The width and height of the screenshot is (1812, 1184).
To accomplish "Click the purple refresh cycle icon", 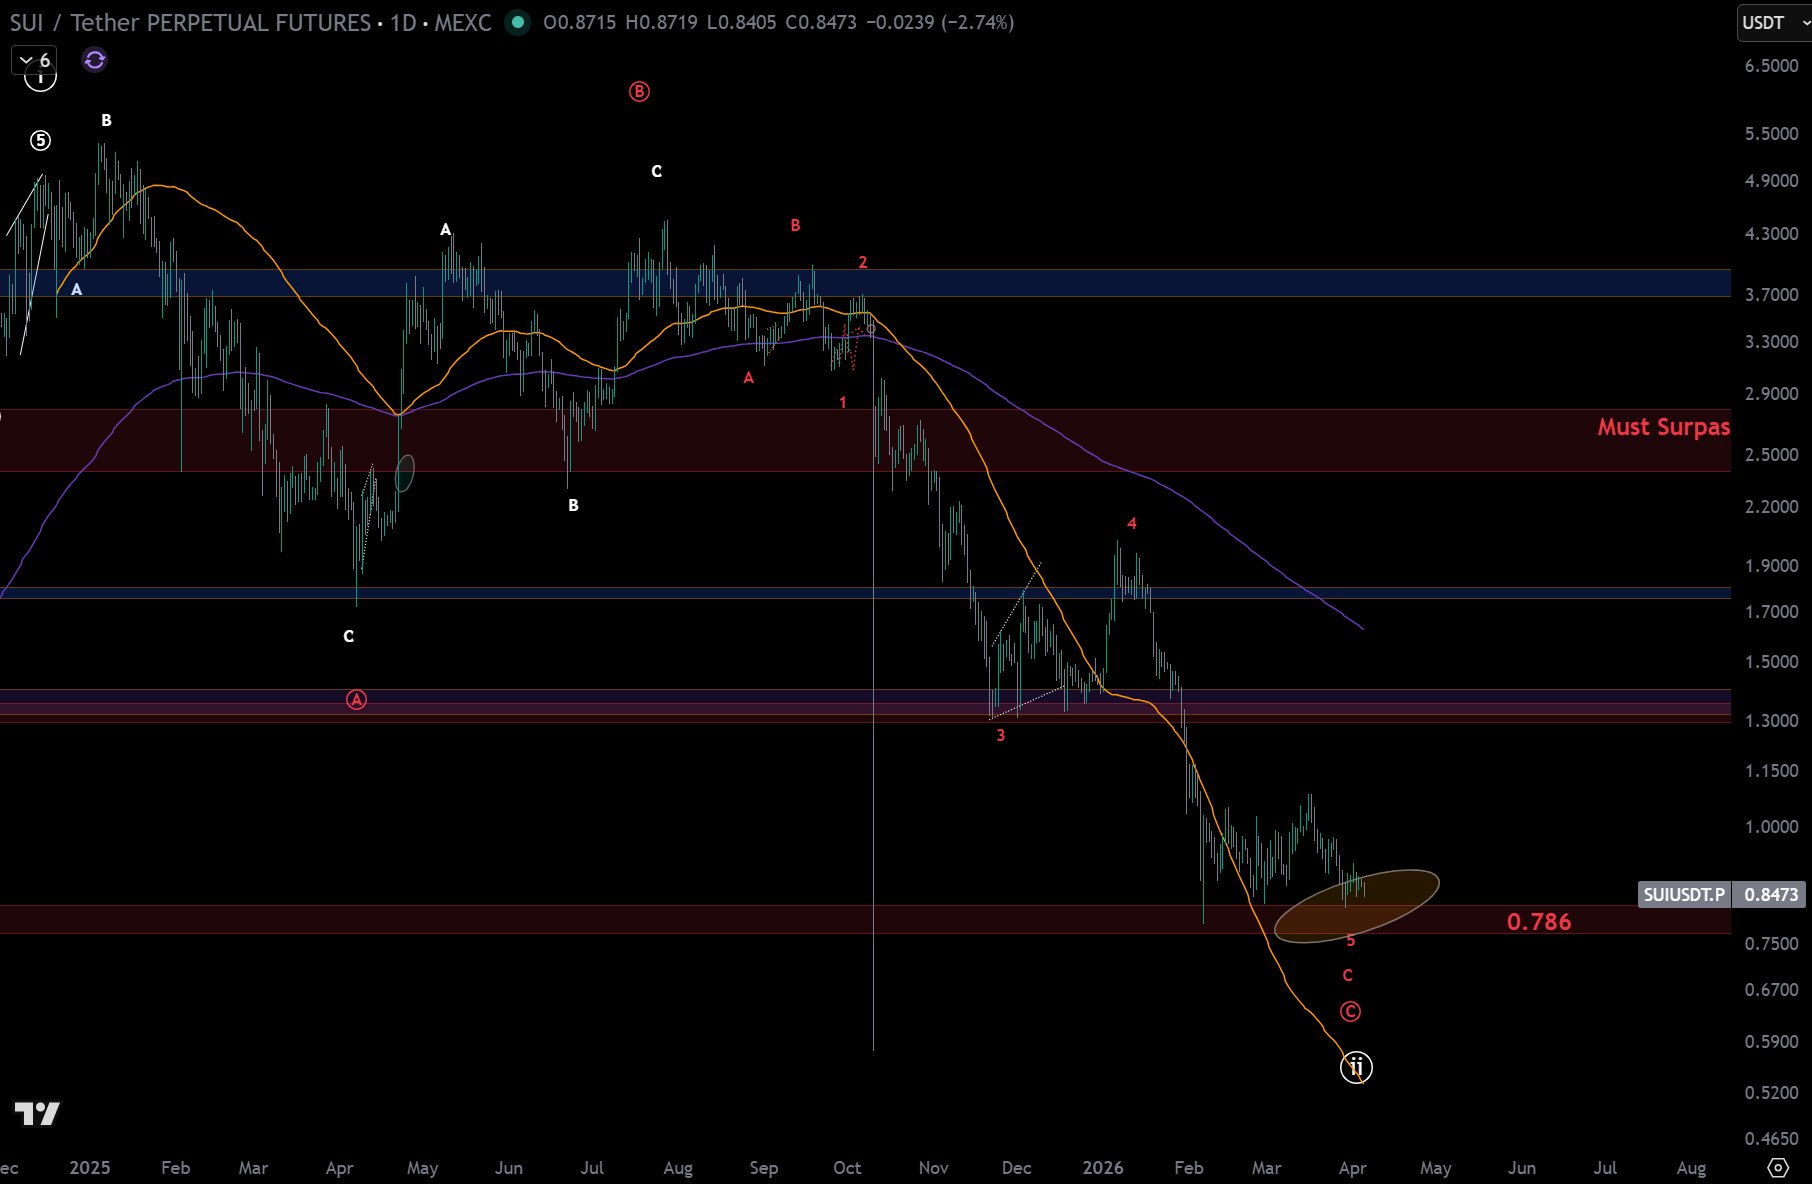I will point(95,60).
